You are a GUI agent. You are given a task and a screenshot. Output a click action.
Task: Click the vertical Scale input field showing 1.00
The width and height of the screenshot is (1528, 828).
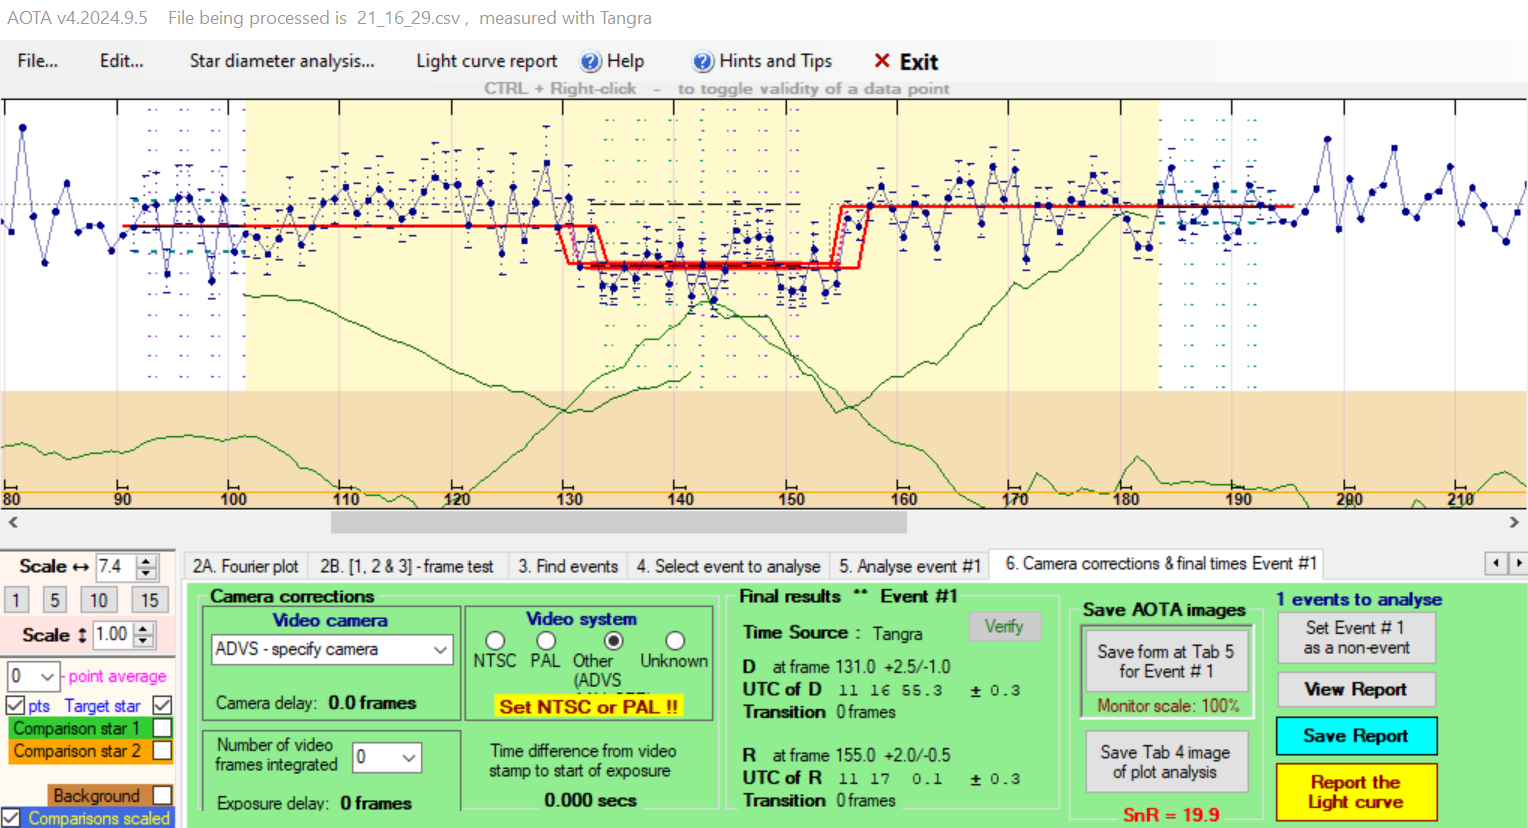click(112, 634)
